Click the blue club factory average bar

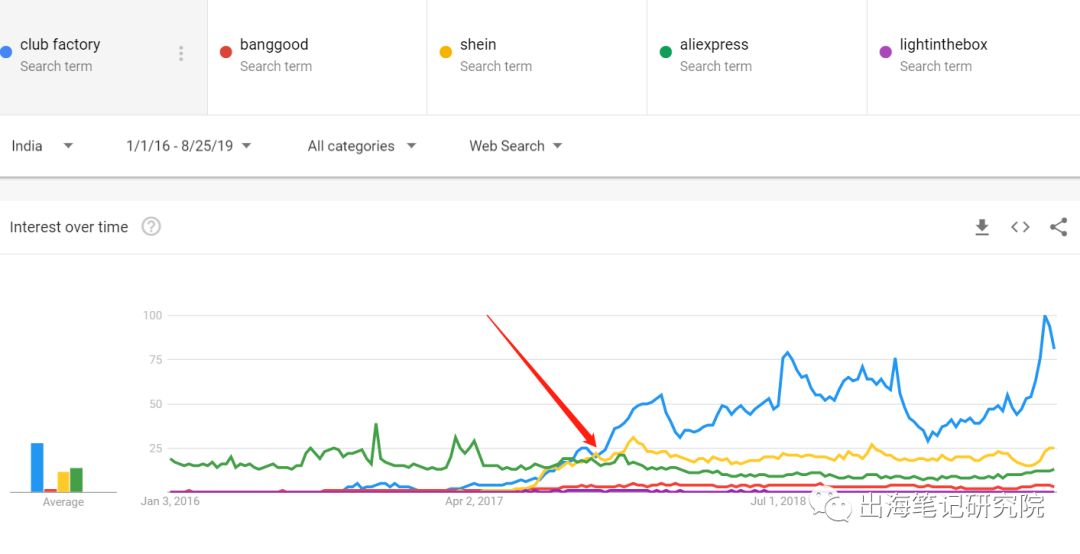[37, 467]
